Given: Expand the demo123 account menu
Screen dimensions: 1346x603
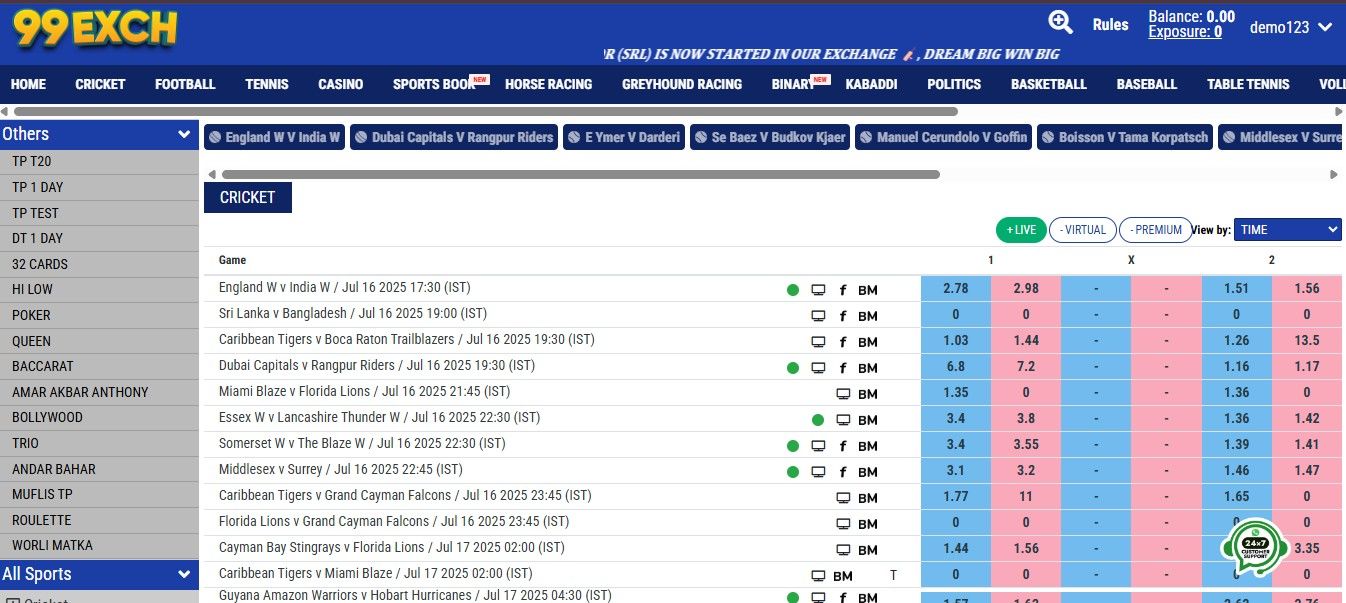Looking at the screenshot, I should 1290,27.
